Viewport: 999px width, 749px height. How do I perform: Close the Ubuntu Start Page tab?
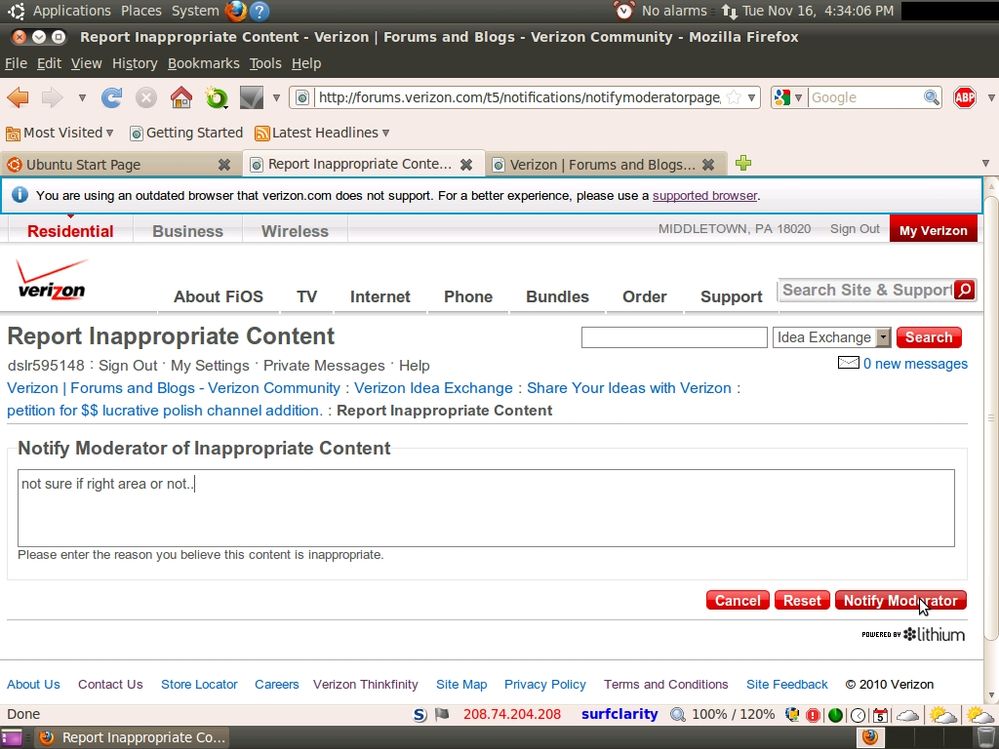pyautogui.click(x=224, y=164)
